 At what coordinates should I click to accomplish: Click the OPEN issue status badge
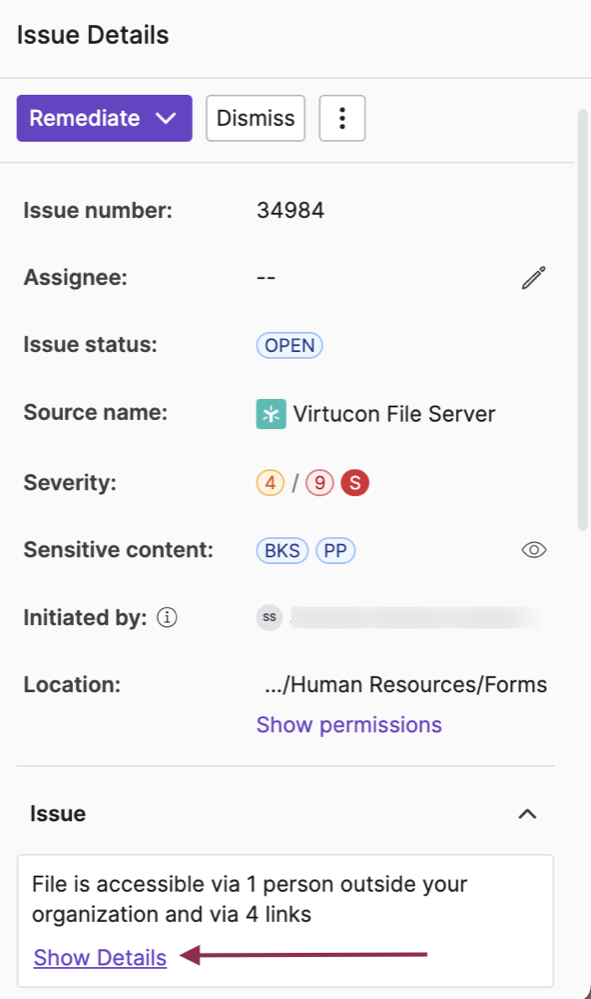point(290,345)
